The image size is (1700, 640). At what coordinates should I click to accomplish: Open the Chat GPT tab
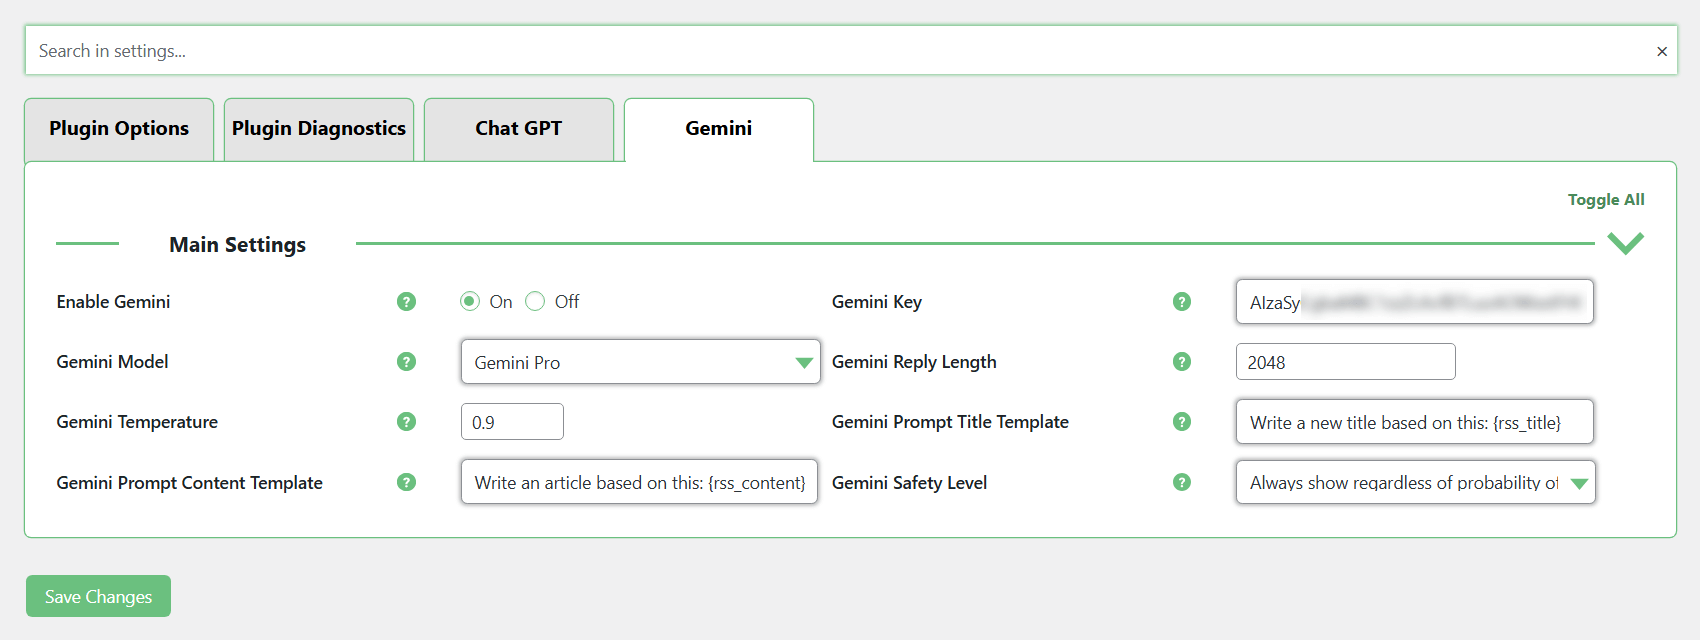[x=518, y=129]
